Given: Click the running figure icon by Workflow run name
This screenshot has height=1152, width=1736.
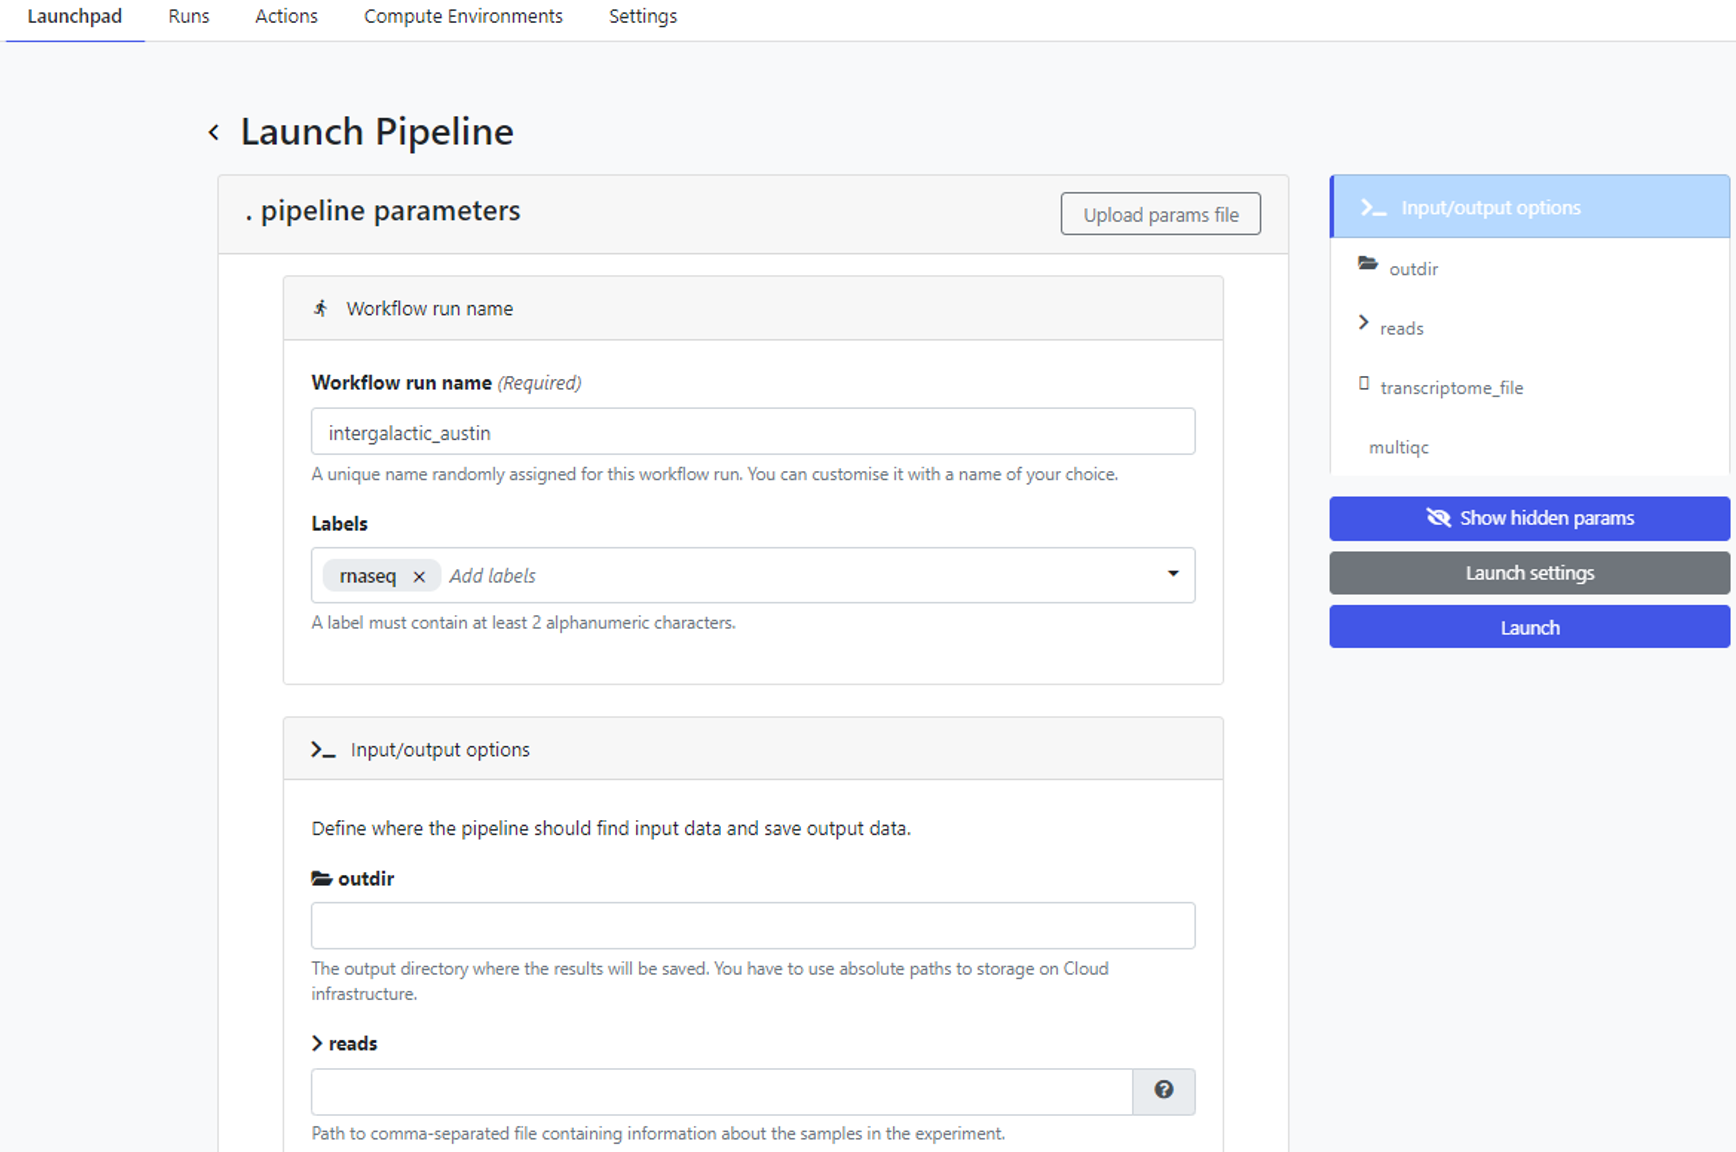Looking at the screenshot, I should click(320, 308).
